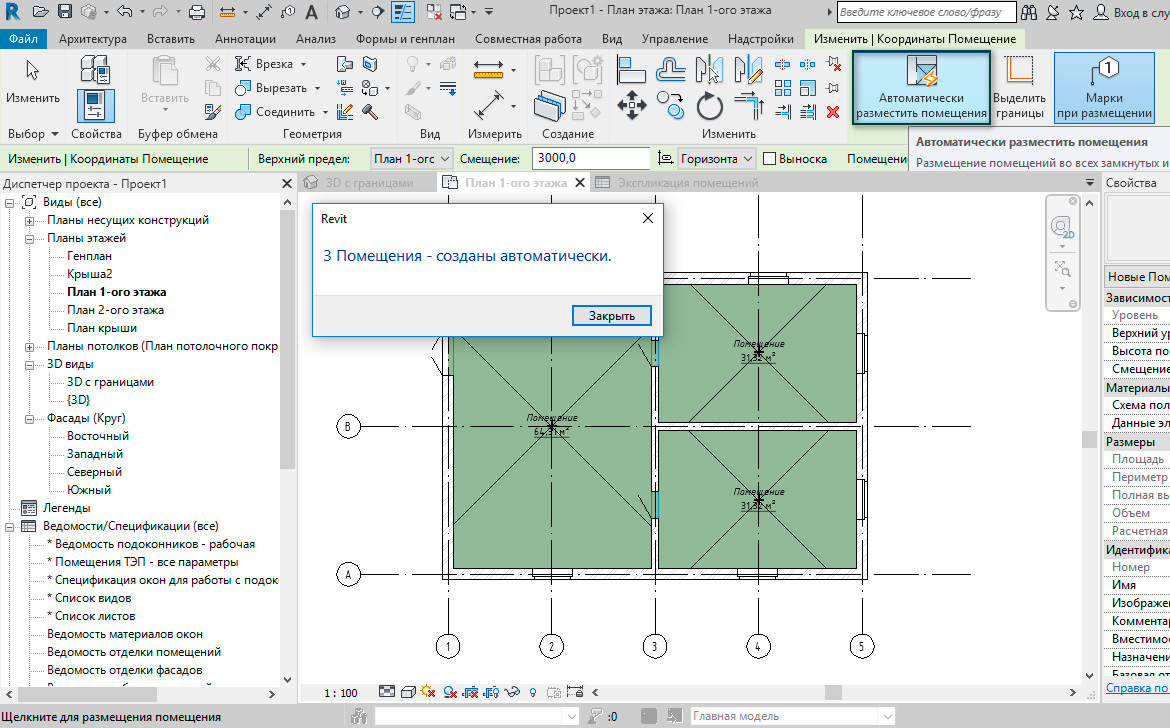Click the Rotate tool in Modify panel

coord(709,105)
